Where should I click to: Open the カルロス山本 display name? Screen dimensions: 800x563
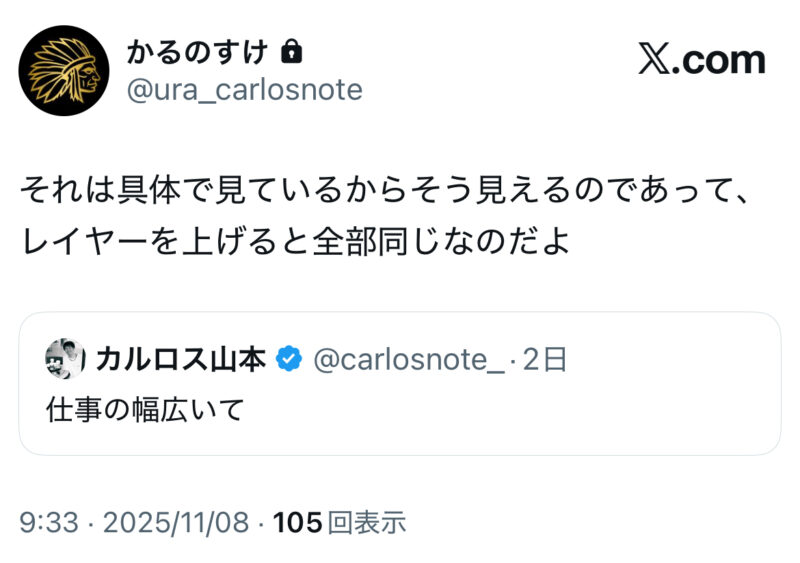pos(180,360)
